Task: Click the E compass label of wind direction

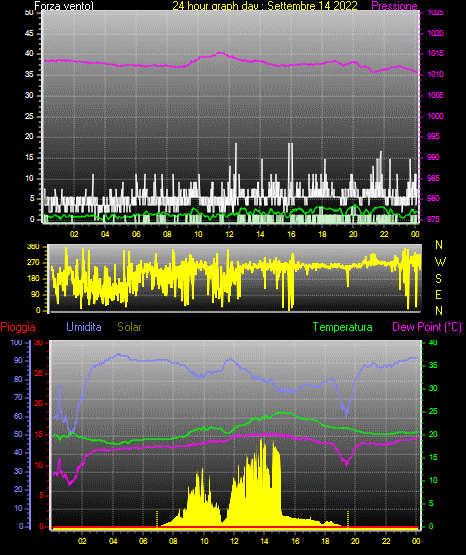Action: click(438, 295)
